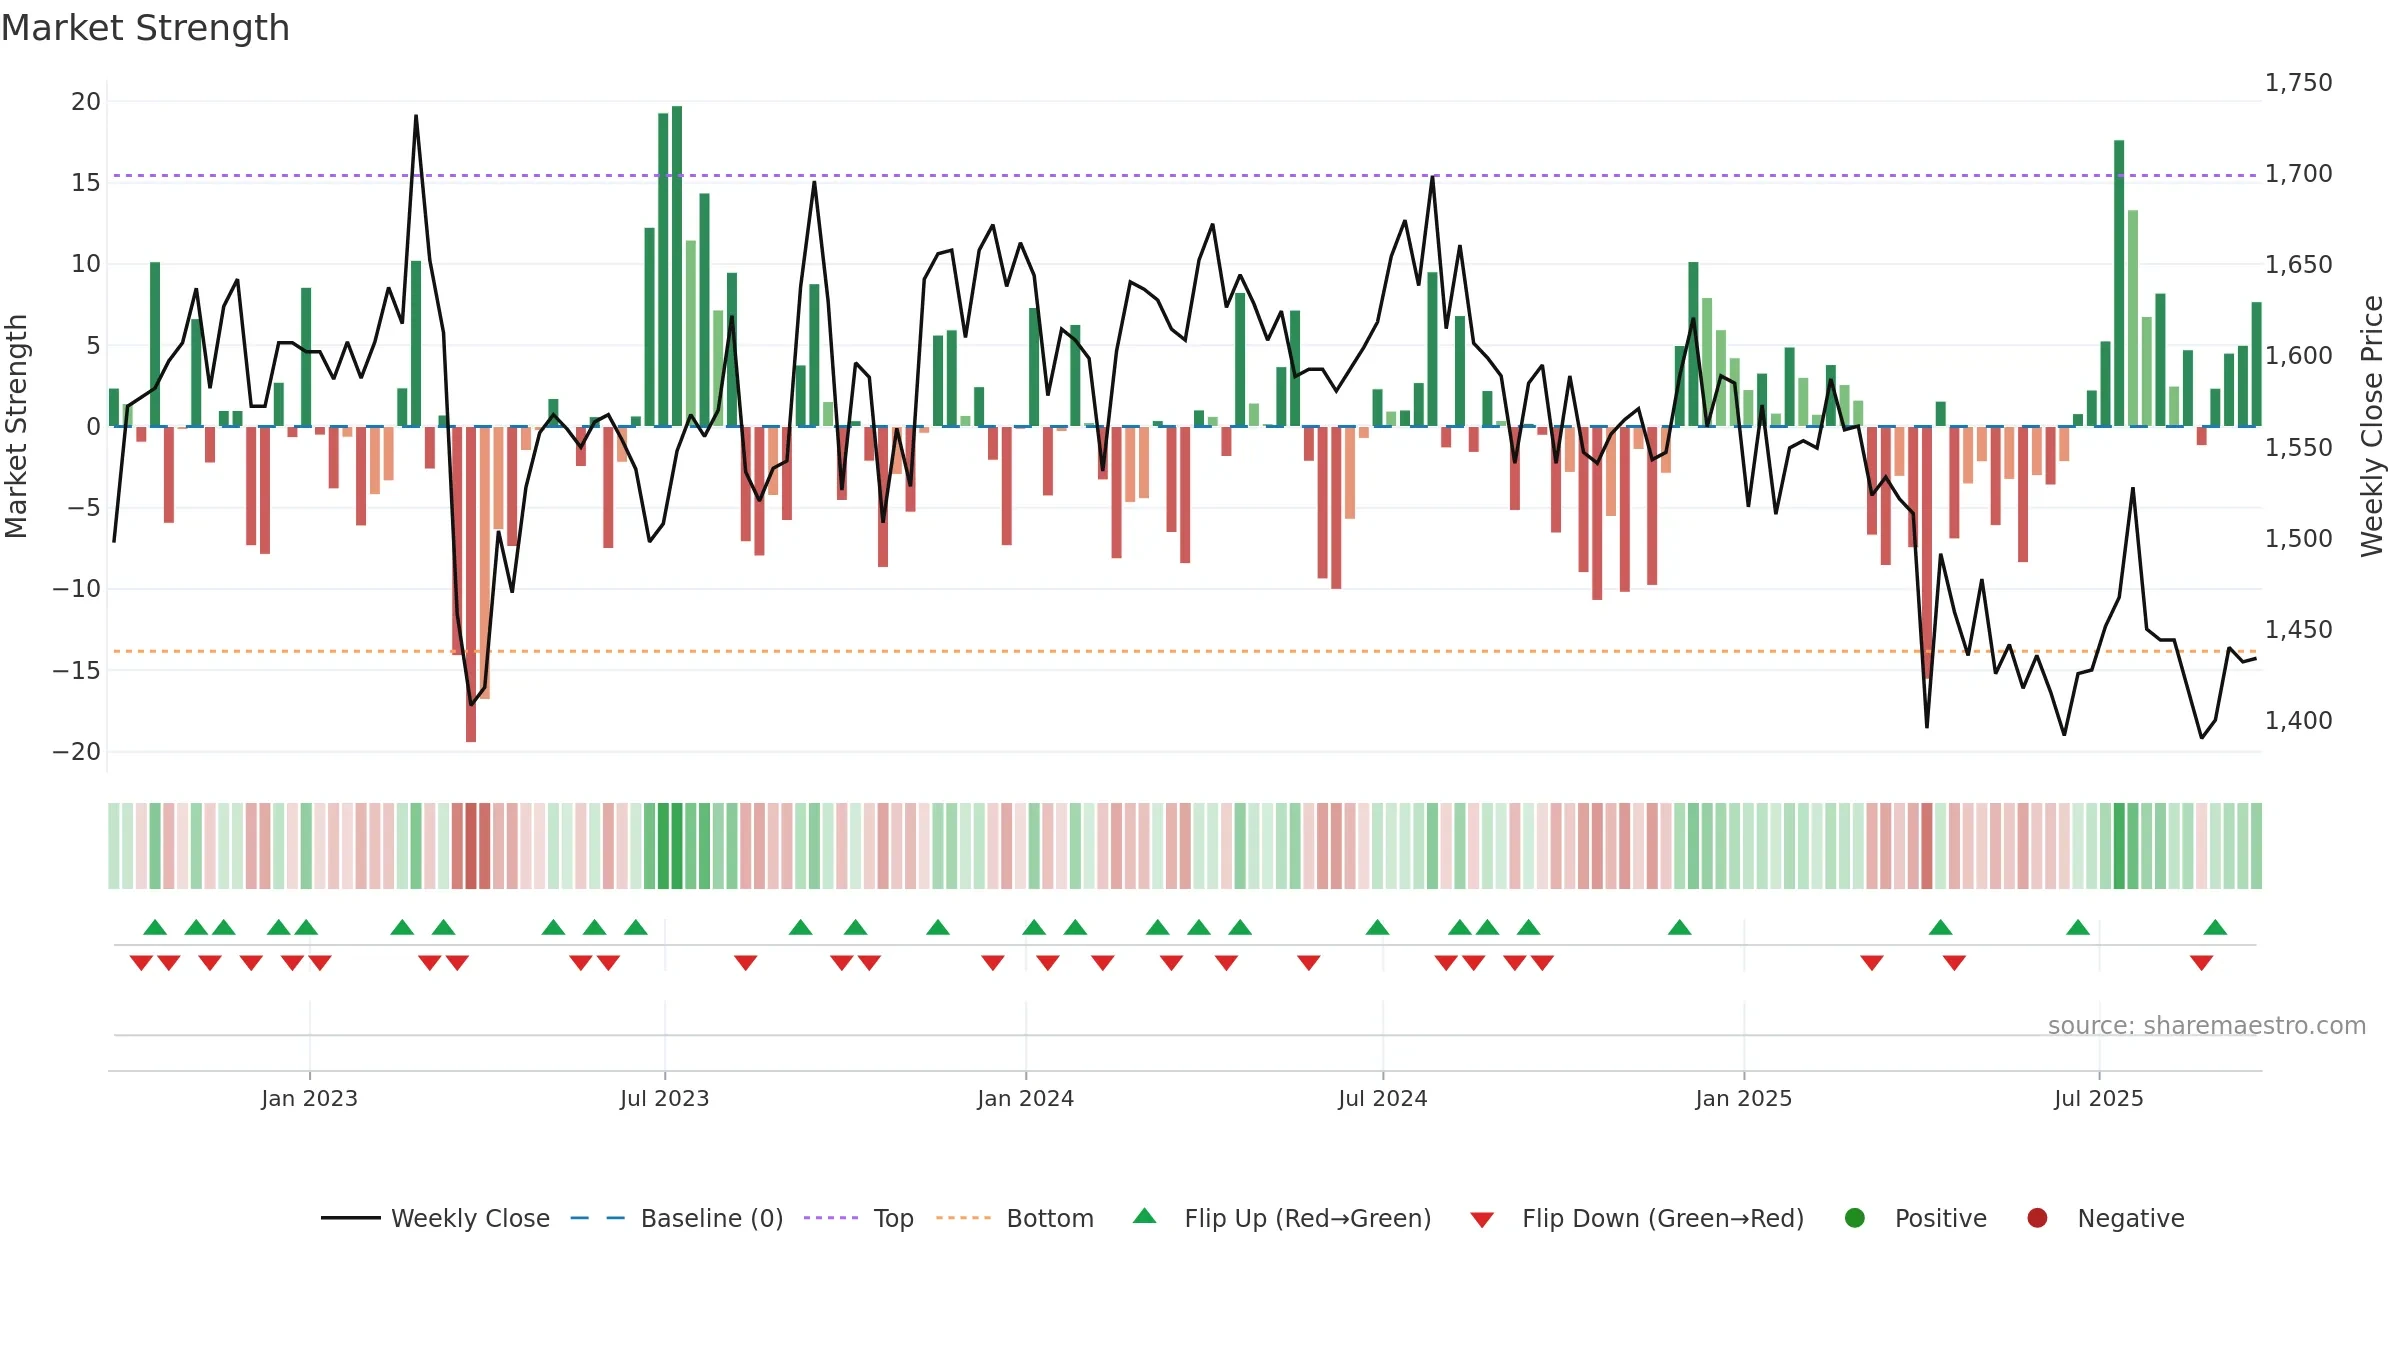Click the 1,600 price axis tick
This screenshot has width=2400, height=1350.
2298,356
